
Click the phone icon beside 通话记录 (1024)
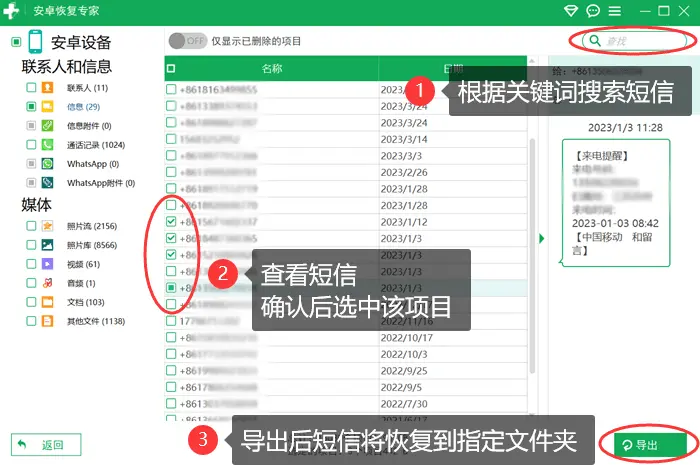pos(47,145)
